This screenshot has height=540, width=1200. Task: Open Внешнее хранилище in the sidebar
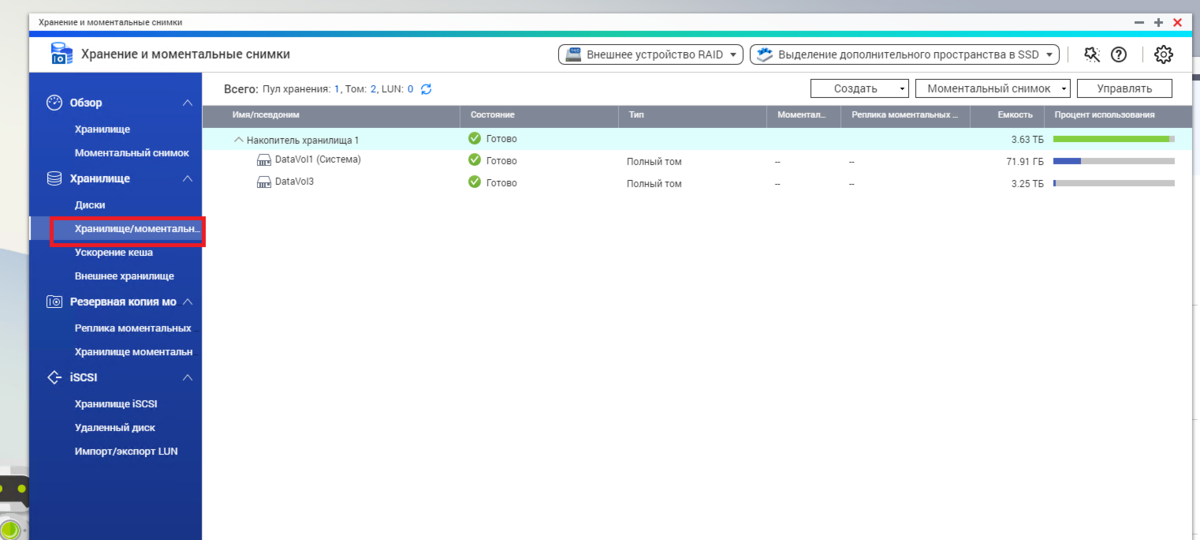(x=124, y=275)
